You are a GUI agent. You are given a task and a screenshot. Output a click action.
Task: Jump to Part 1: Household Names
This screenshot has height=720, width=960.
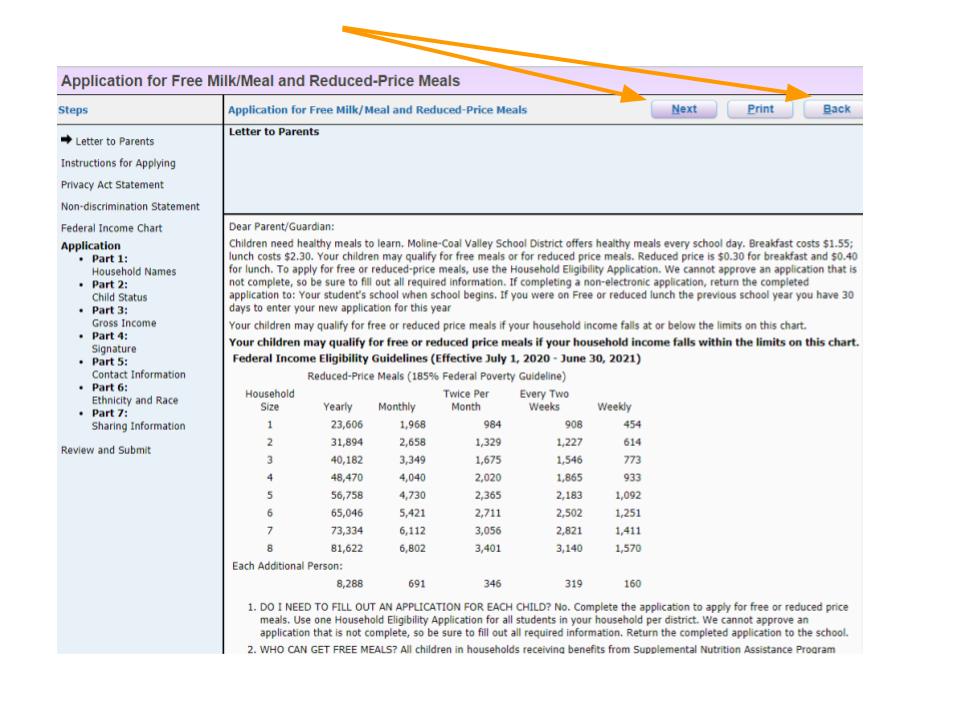(132, 264)
